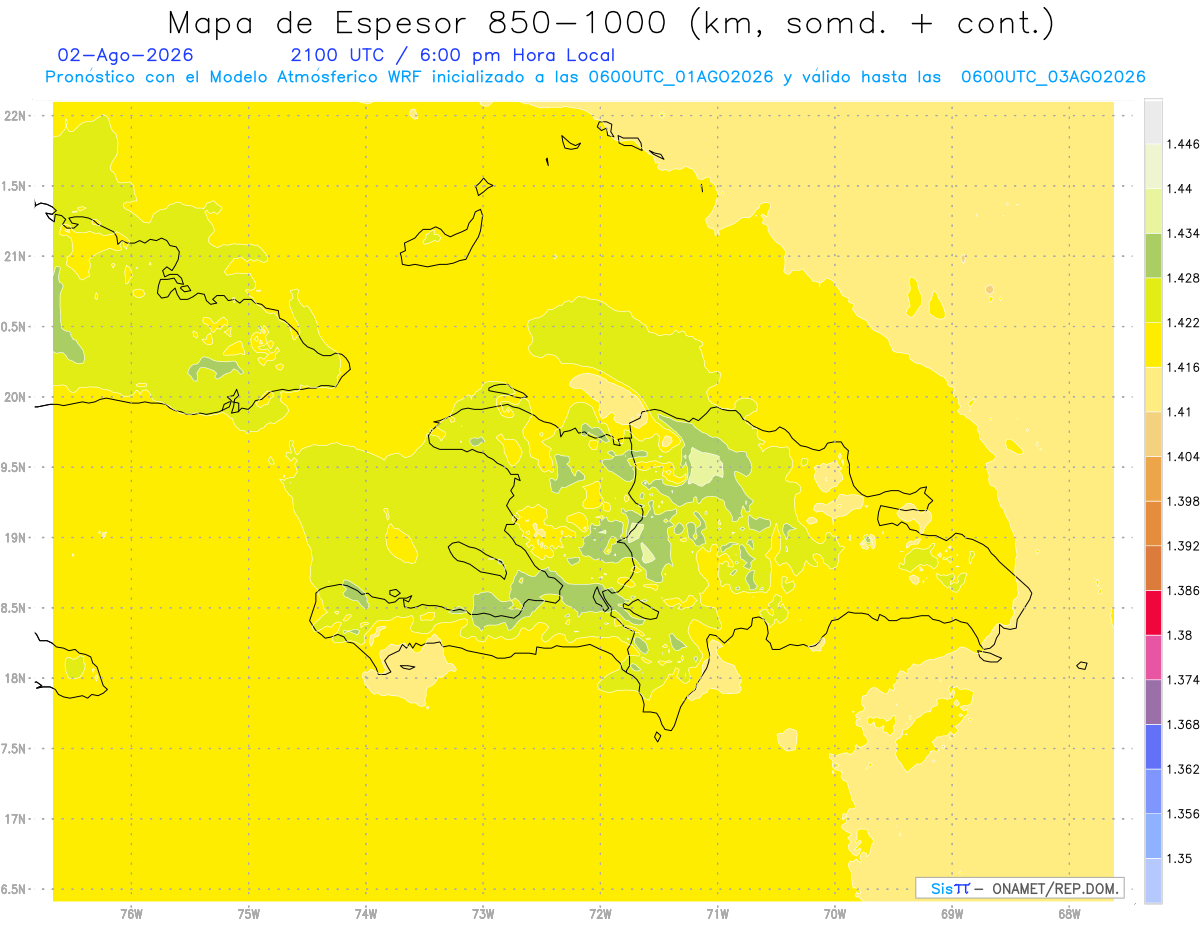This screenshot has height=927, width=1200.
Task: Click the '76W' longitude label
Action: pyautogui.click(x=131, y=913)
